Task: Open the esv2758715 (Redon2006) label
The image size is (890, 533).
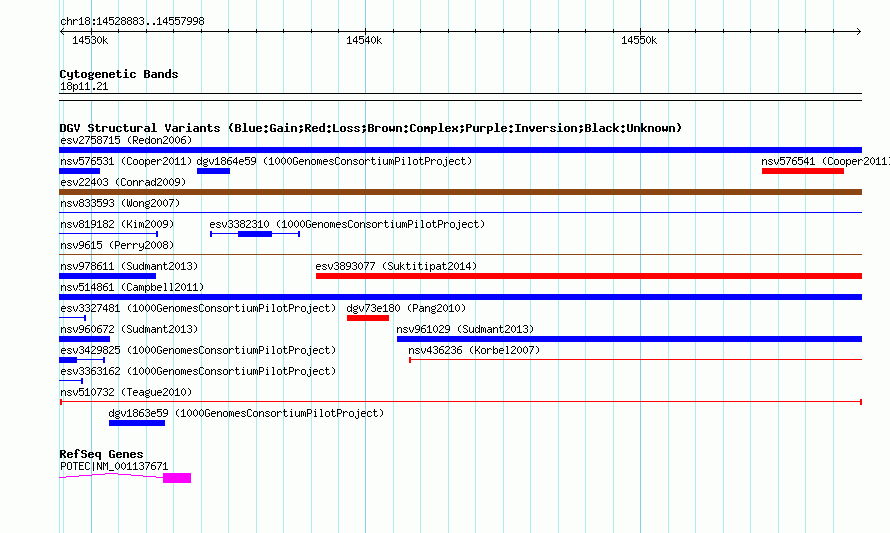Action: point(126,140)
